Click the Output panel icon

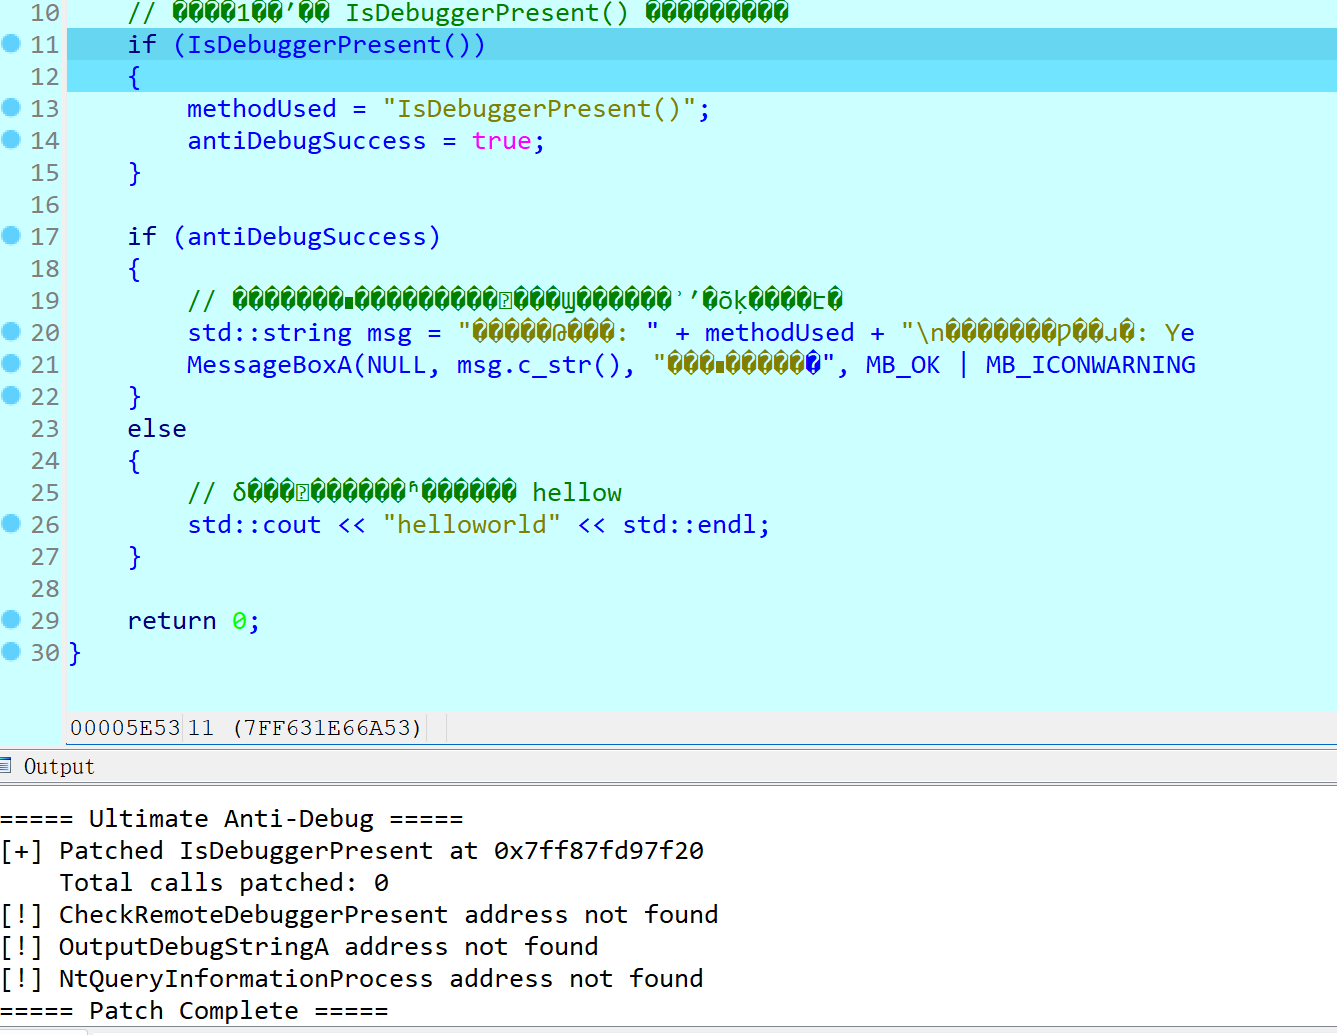pos(6,767)
